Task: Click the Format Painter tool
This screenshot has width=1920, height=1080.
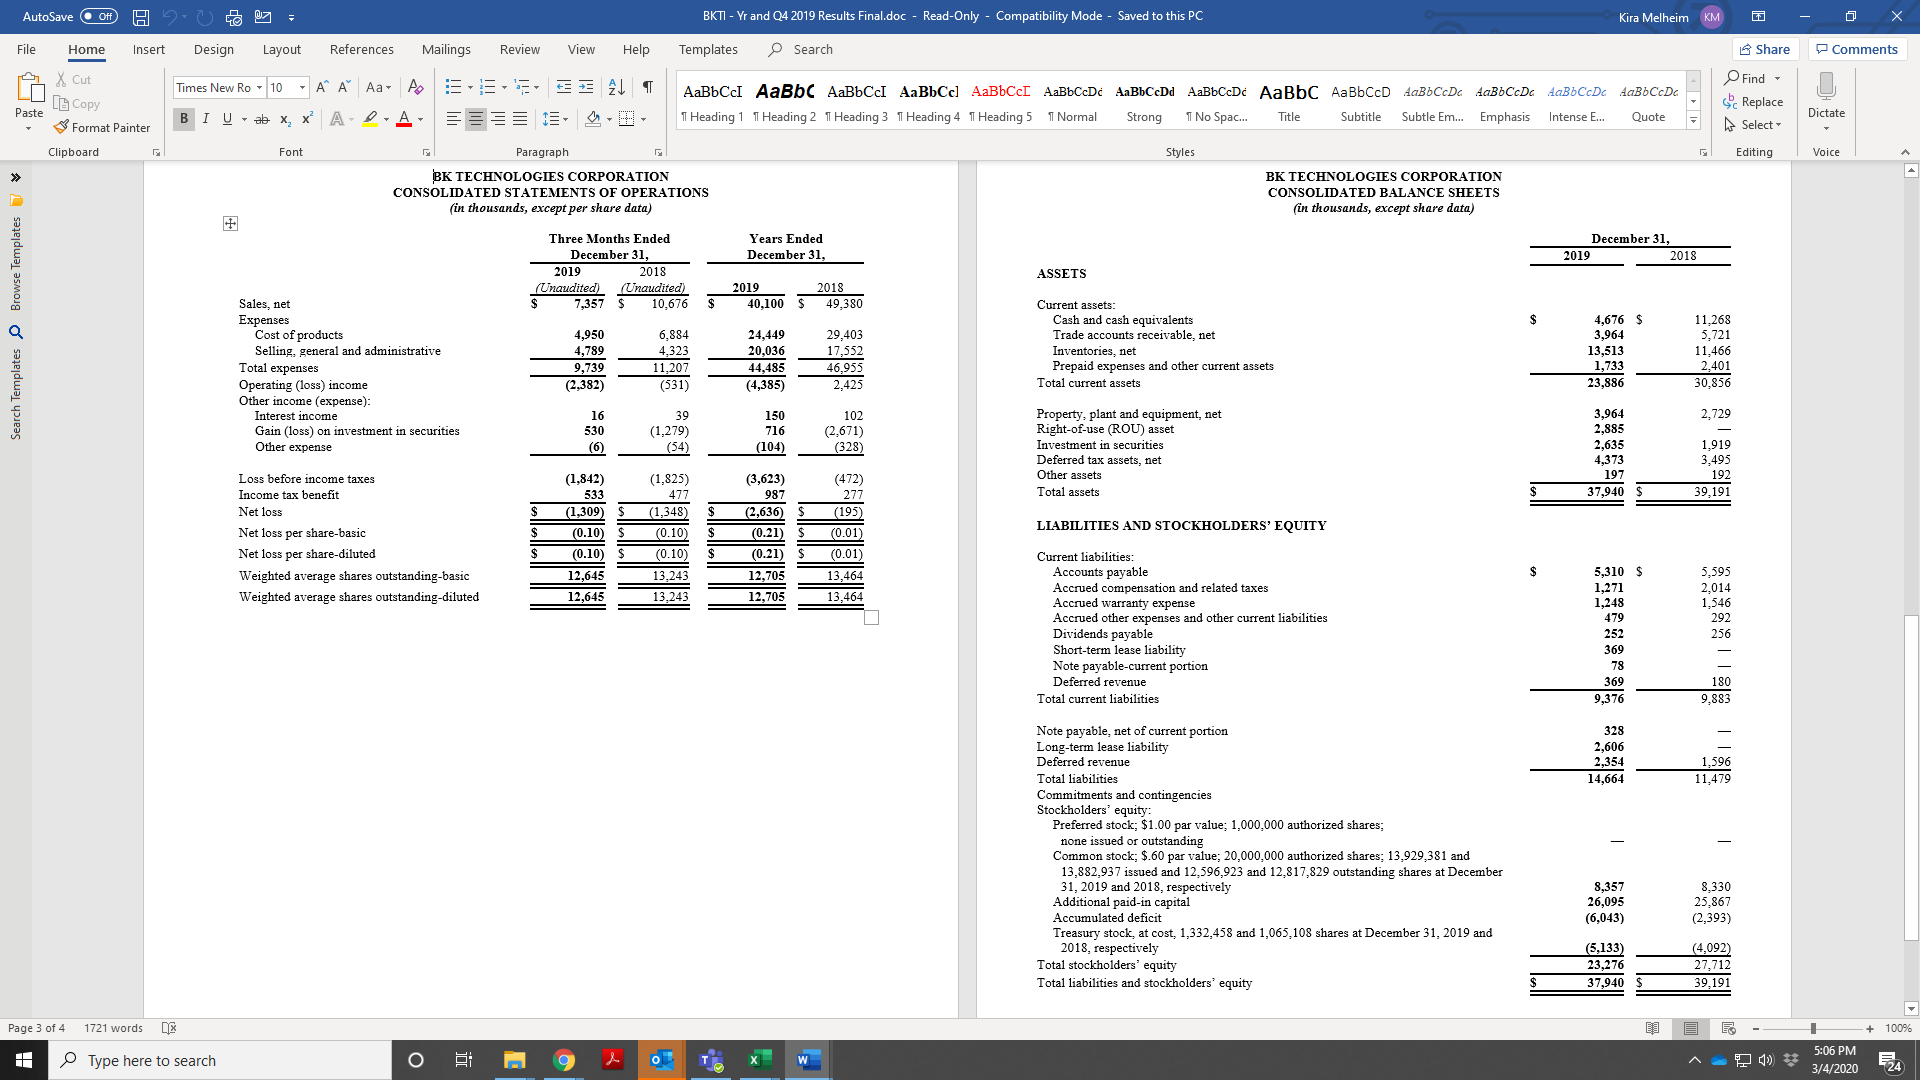Action: point(102,127)
